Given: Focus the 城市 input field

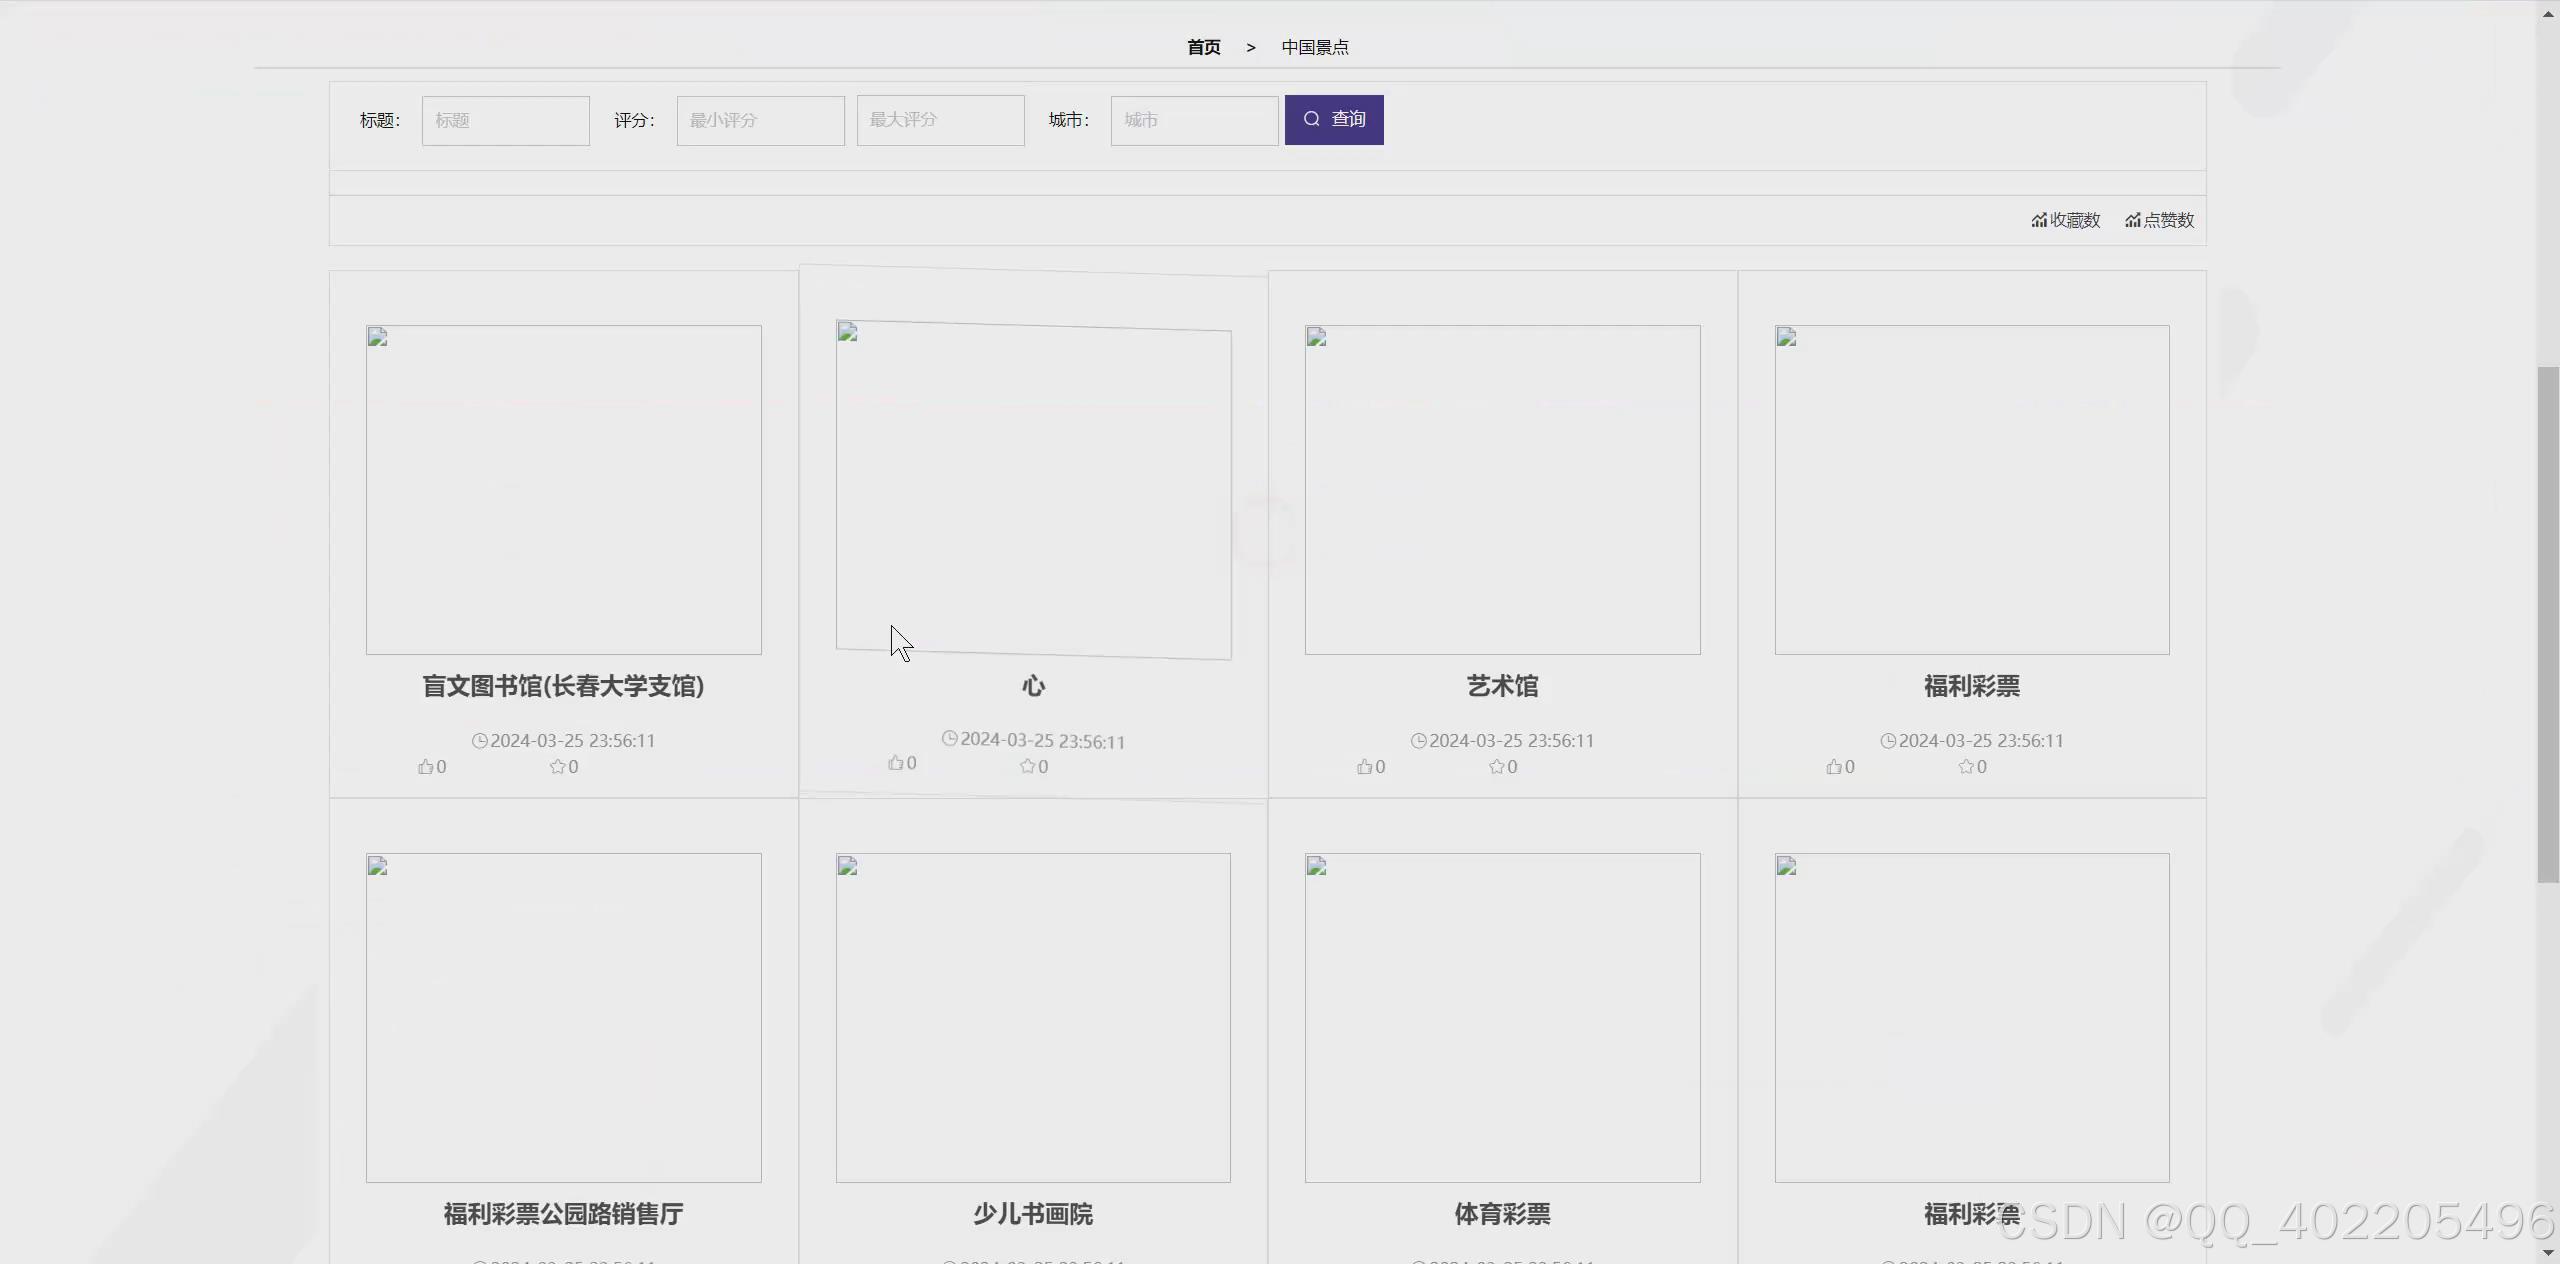Looking at the screenshot, I should [x=1195, y=121].
